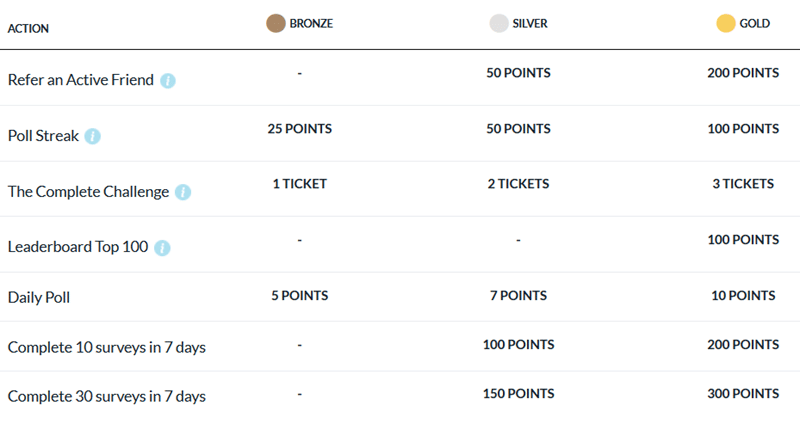The image size is (800, 422).
Task: Select Complete 10 surveys in 7 days text
Action: pyautogui.click(x=107, y=347)
